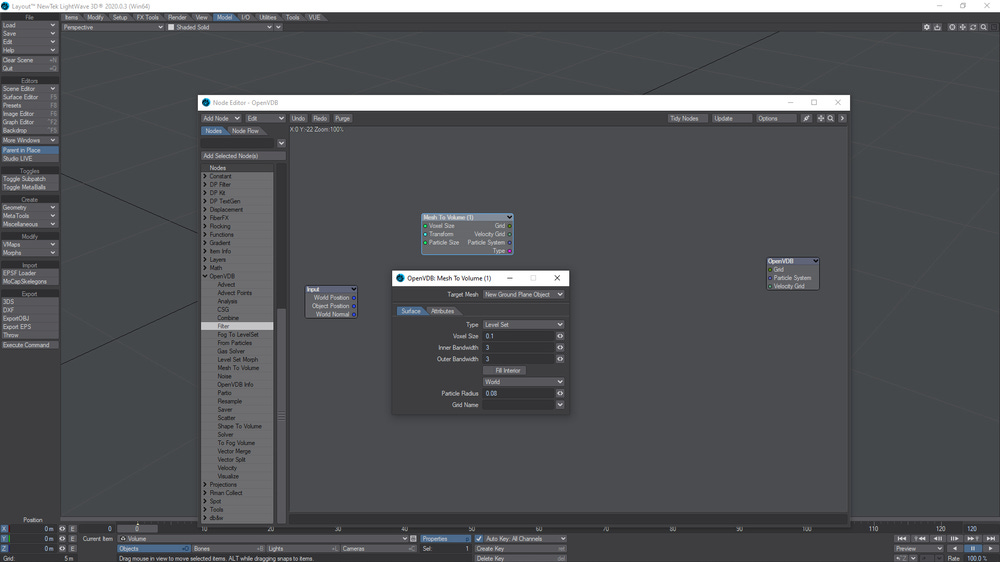Click the viewport move (pan) cross-arrows icon
The width and height of the screenshot is (1000, 562).
[x=962, y=27]
